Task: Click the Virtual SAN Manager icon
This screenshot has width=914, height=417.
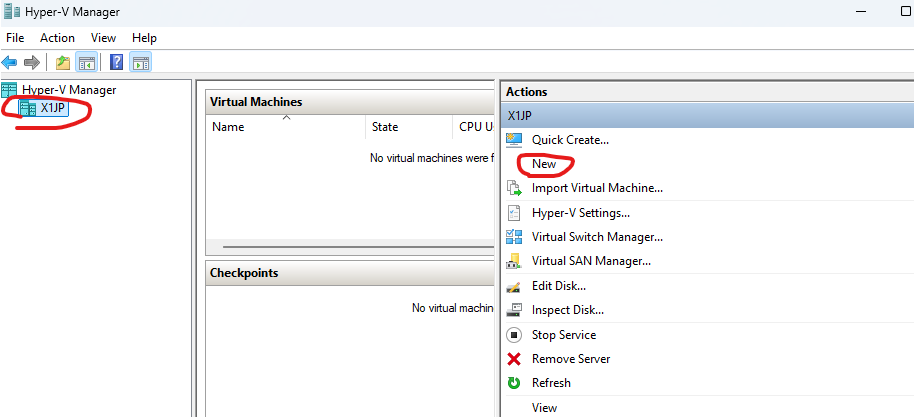Action: pyautogui.click(x=514, y=261)
